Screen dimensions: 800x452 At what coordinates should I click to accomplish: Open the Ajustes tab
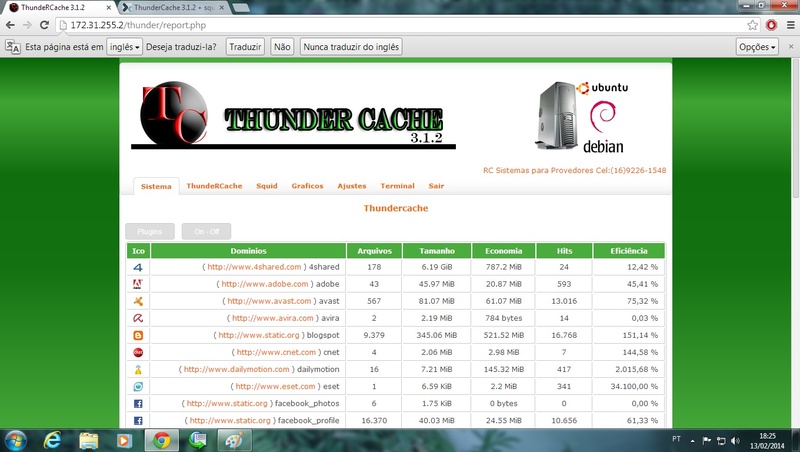(352, 186)
